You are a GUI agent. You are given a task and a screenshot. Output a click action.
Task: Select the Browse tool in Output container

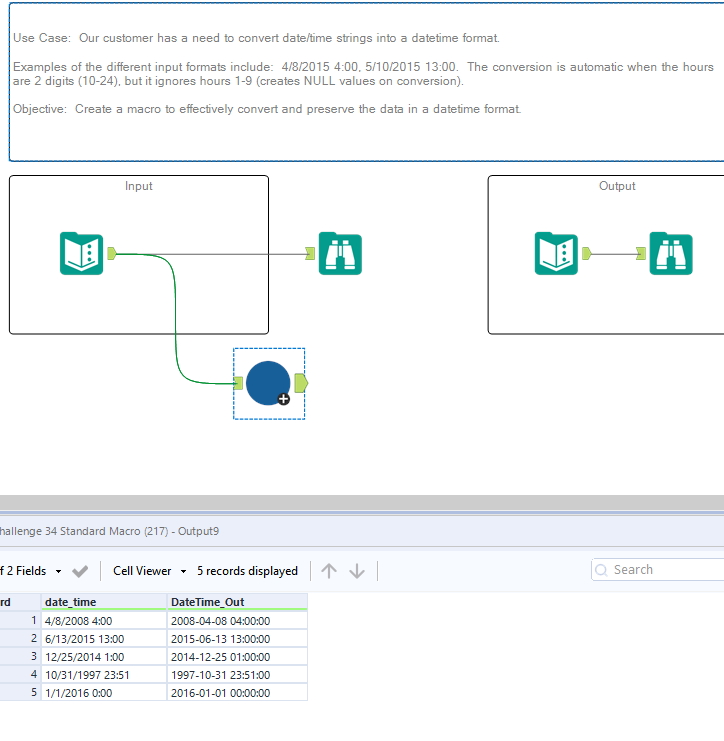tap(671, 254)
